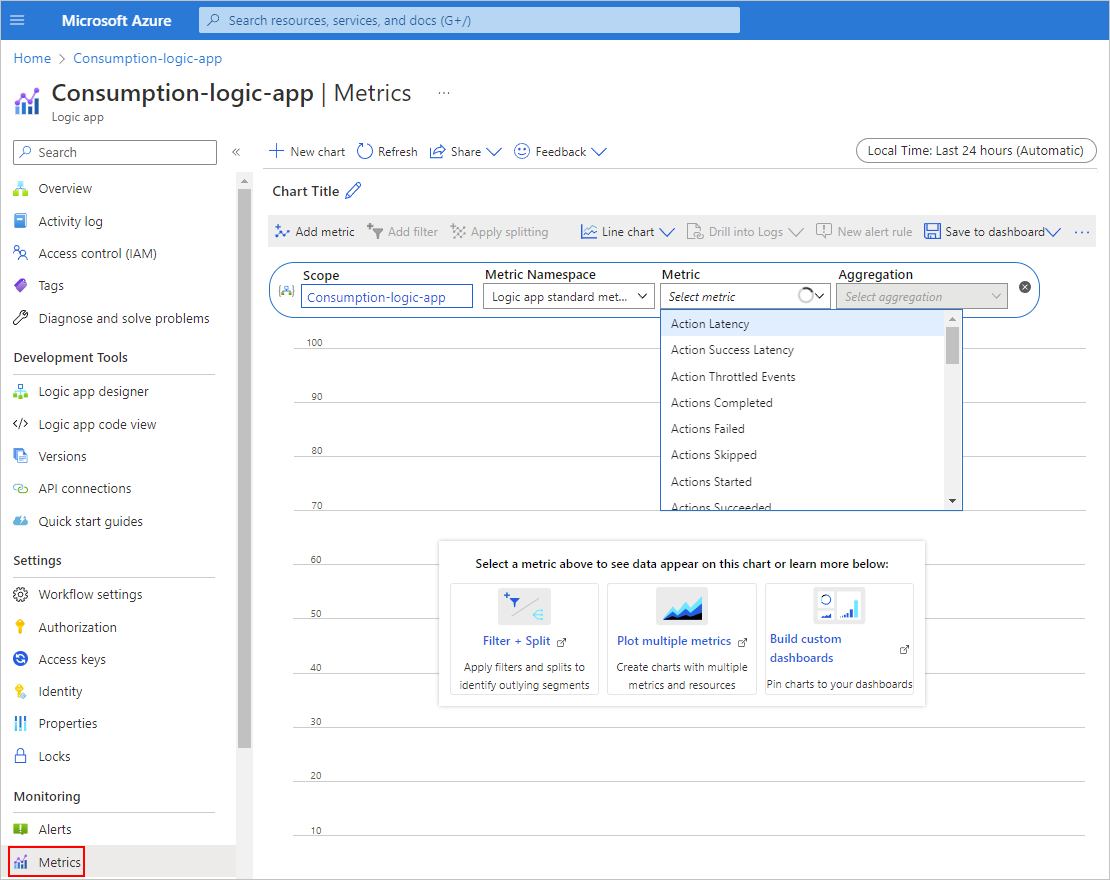Click the New alert rule icon

(x=823, y=231)
